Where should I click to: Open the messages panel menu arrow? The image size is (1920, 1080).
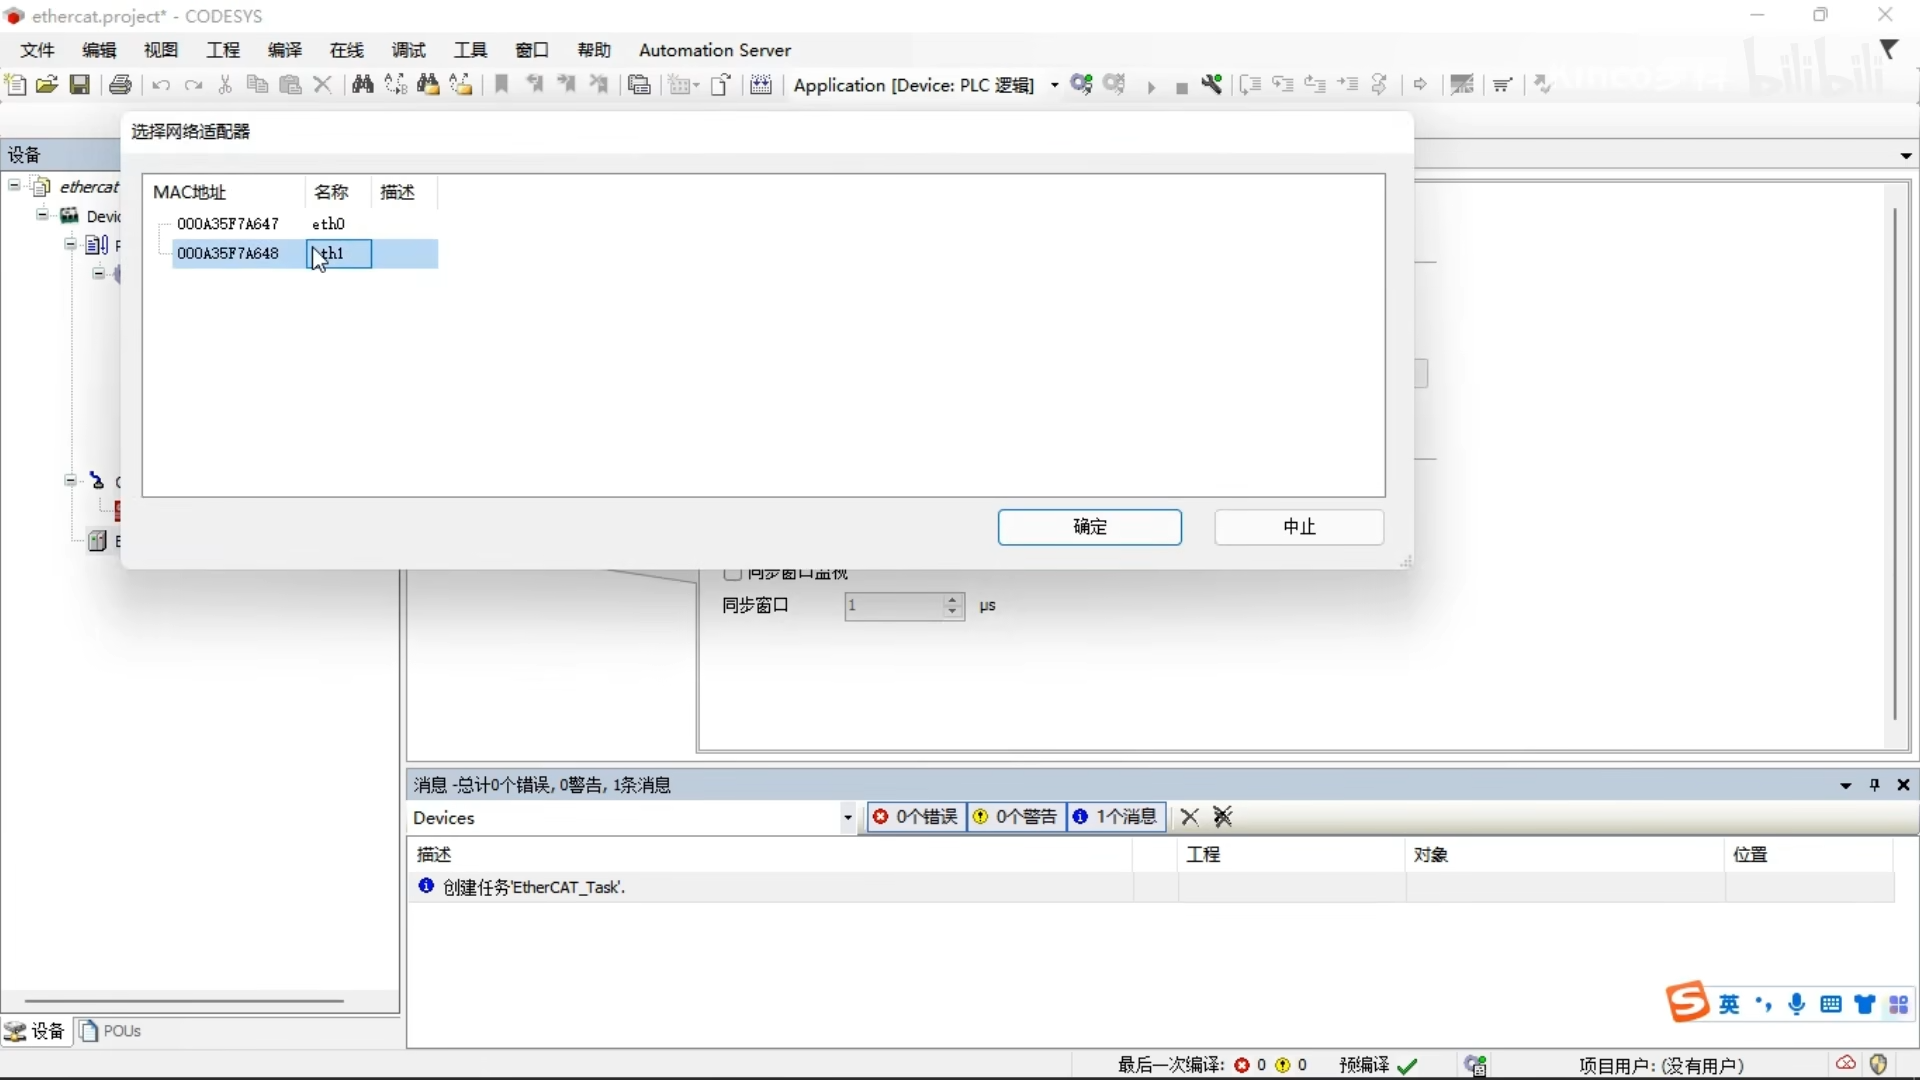click(x=1846, y=786)
